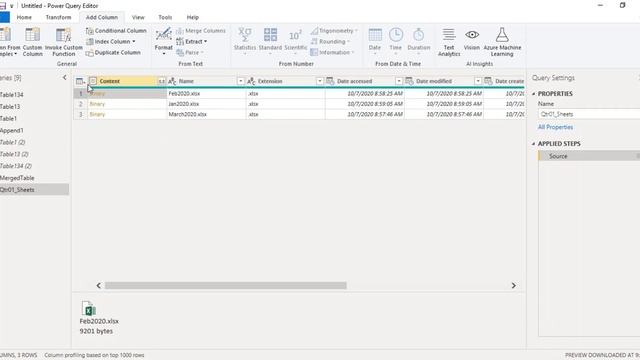Image resolution: width=640 pixels, height=360 pixels.
Task: Click the Parse icon
Action: point(180,53)
